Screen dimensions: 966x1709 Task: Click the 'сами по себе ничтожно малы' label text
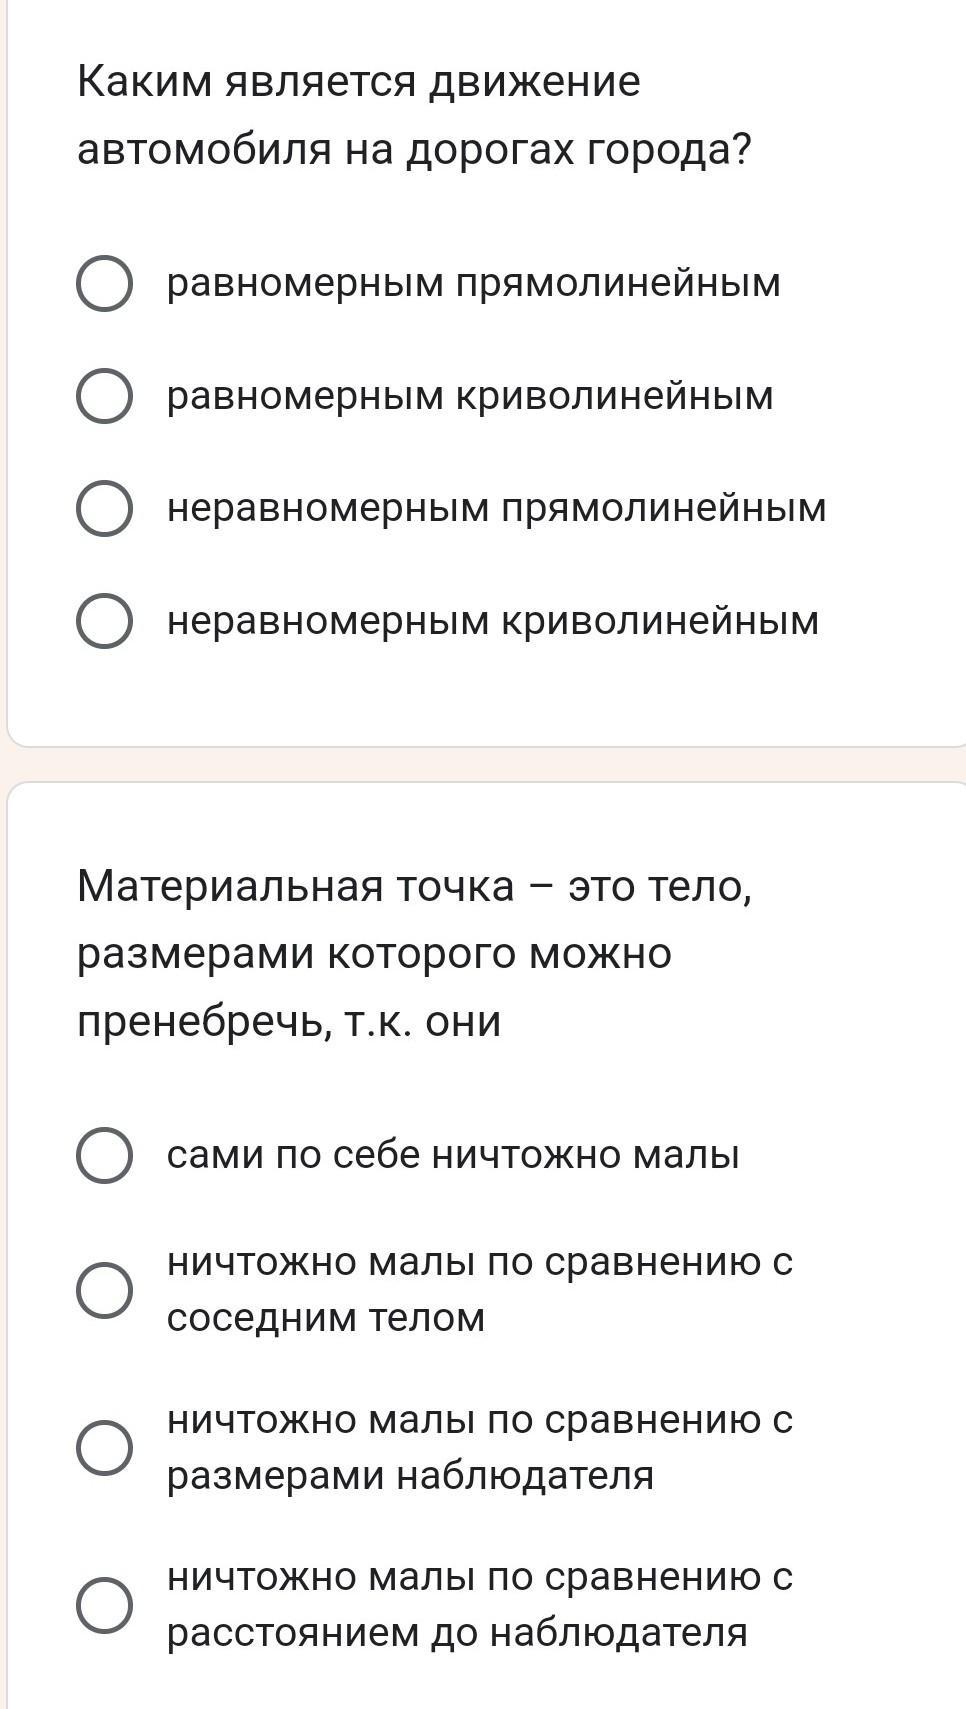(x=453, y=1155)
